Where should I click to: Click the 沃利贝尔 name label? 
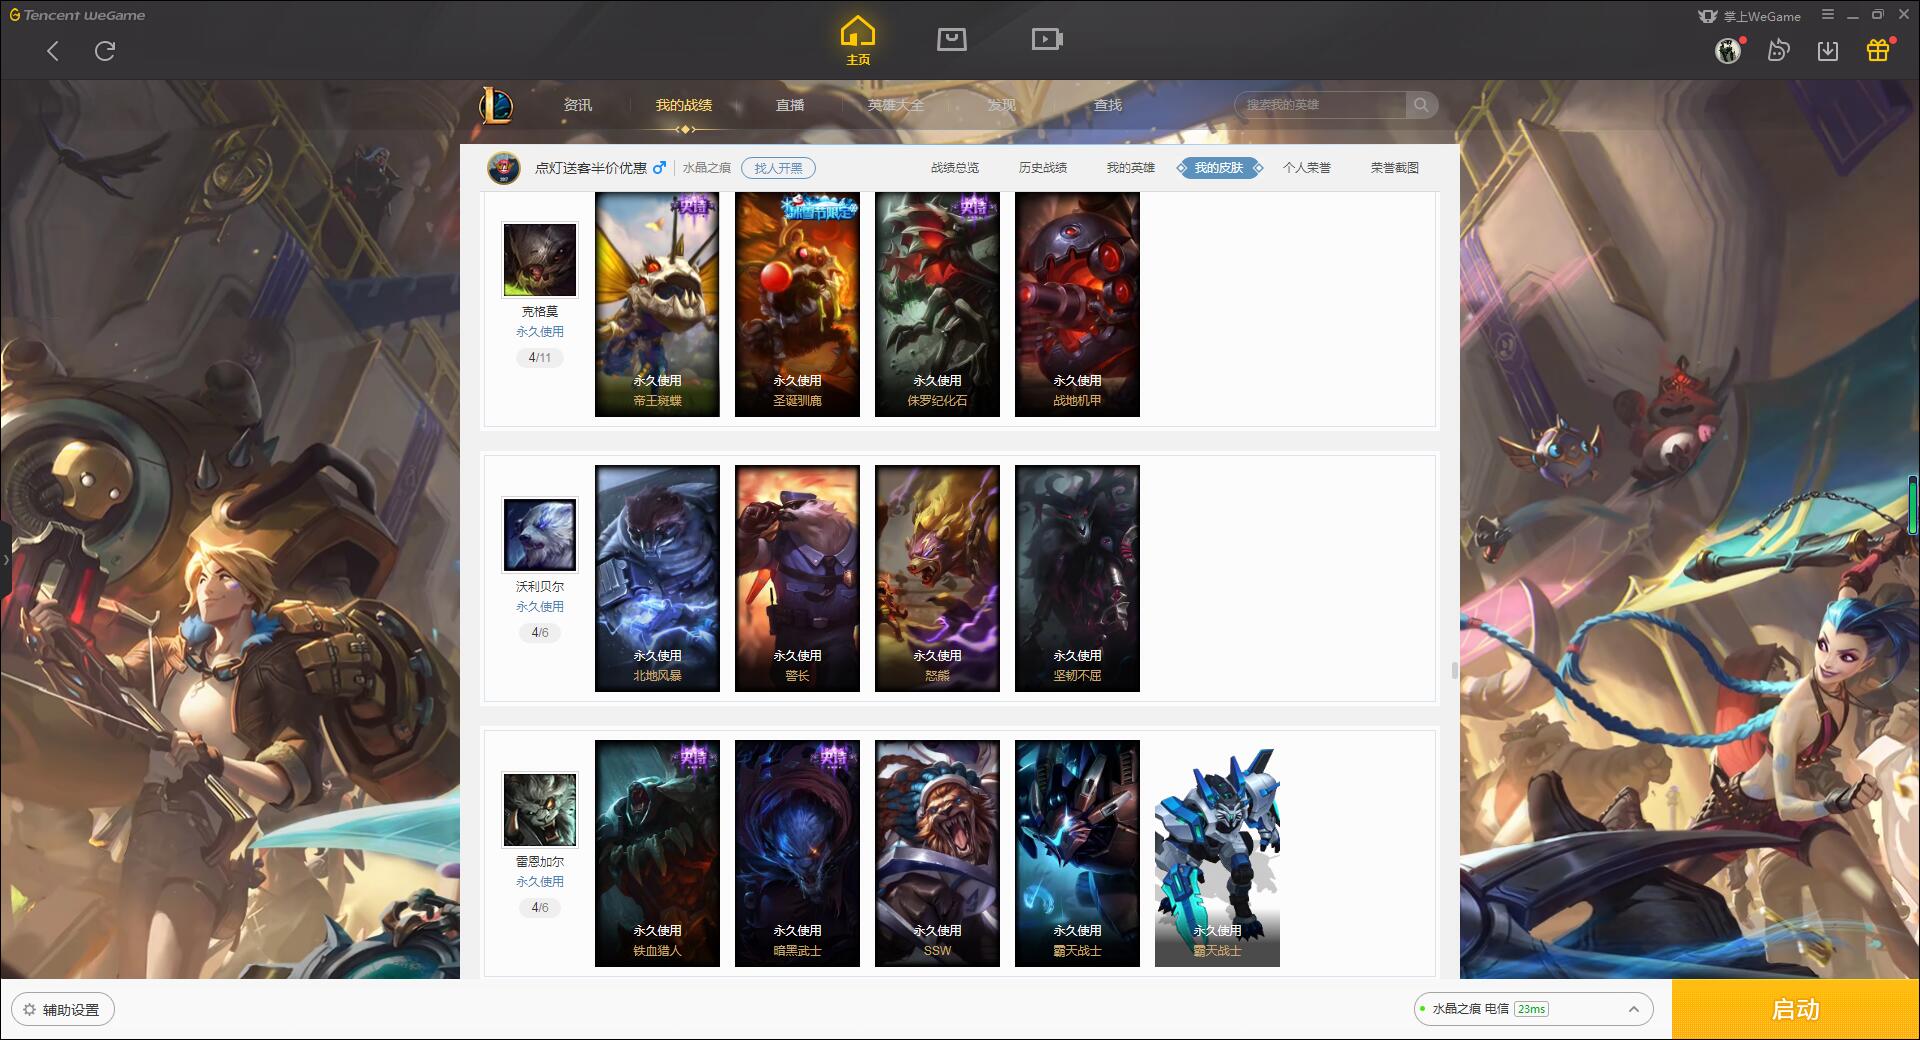540,587
